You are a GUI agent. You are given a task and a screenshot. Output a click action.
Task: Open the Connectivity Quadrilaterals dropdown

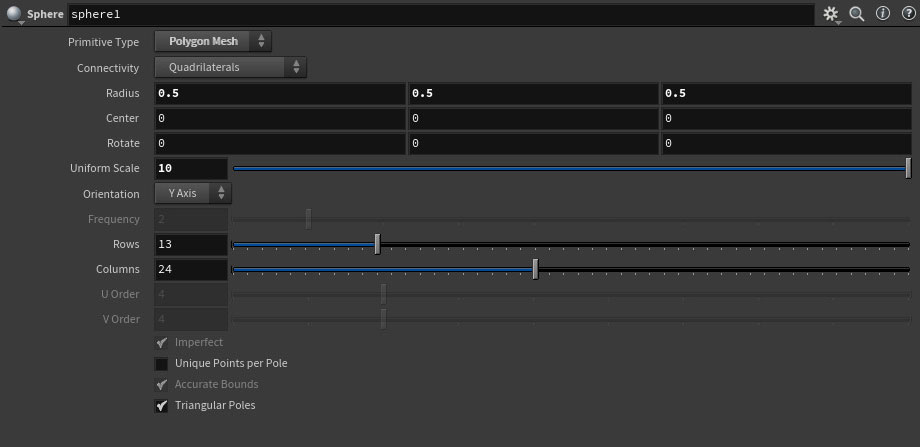pyautogui.click(x=231, y=67)
